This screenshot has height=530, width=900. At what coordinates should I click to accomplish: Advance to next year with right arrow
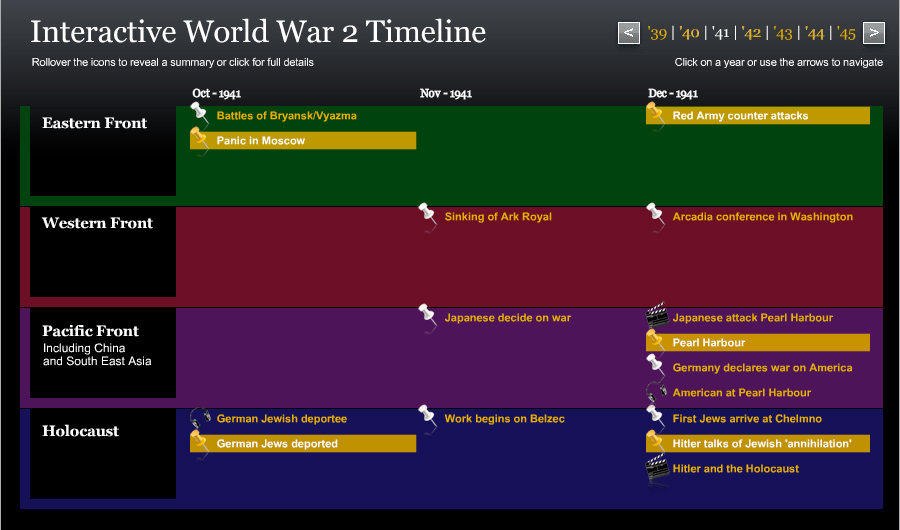pos(873,33)
